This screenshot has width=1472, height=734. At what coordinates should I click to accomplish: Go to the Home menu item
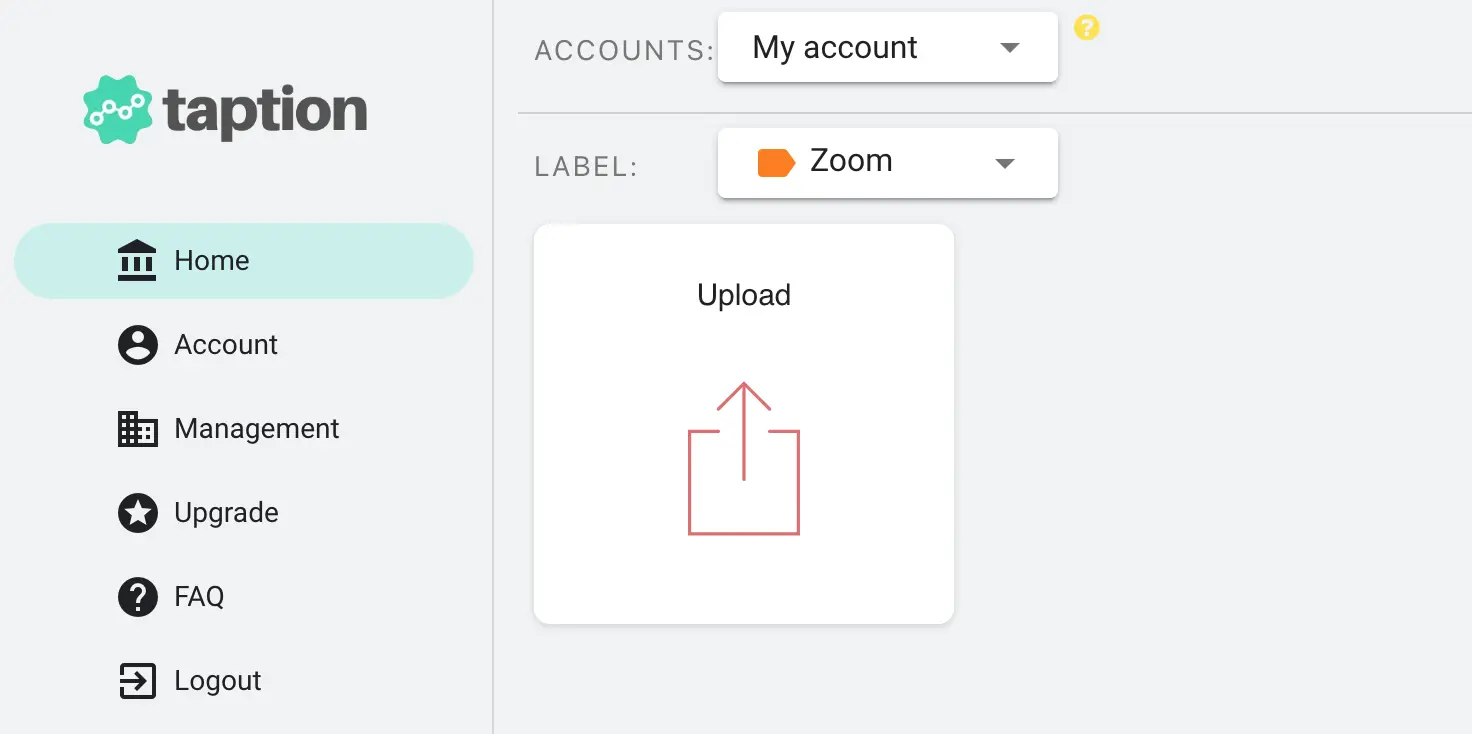click(243, 261)
